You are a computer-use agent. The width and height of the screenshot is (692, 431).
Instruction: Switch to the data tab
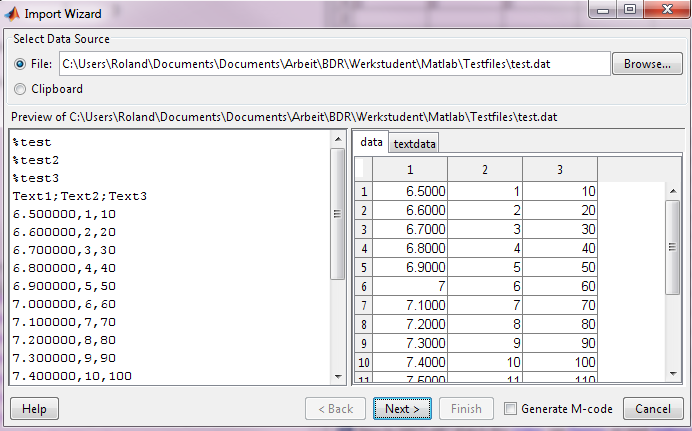pyautogui.click(x=372, y=143)
